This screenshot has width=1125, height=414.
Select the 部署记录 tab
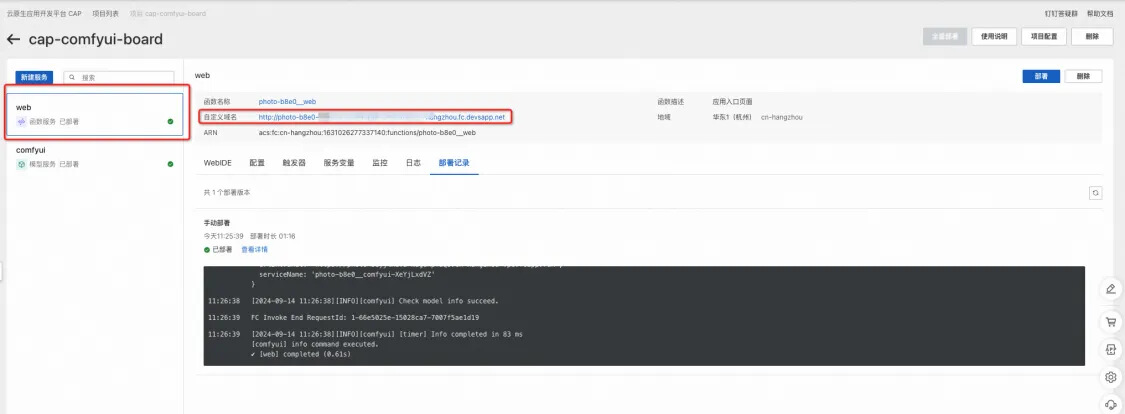[454, 163]
